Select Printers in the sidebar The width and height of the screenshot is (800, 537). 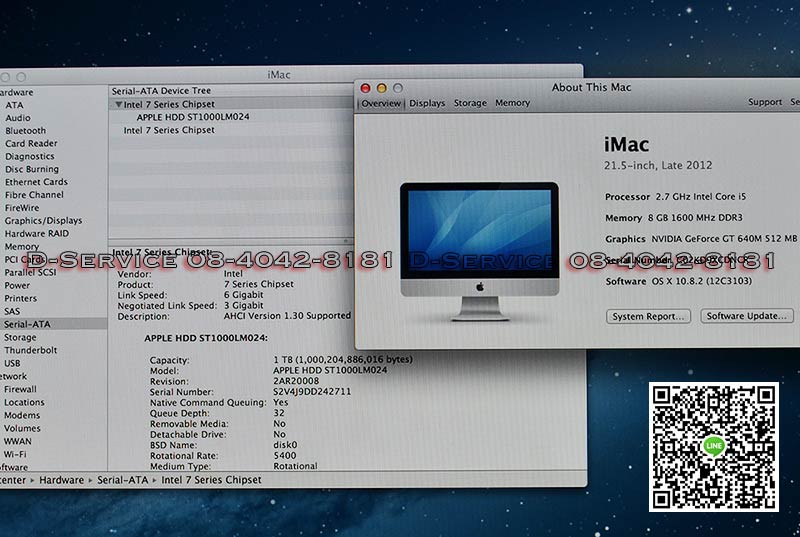pyautogui.click(x=21, y=298)
